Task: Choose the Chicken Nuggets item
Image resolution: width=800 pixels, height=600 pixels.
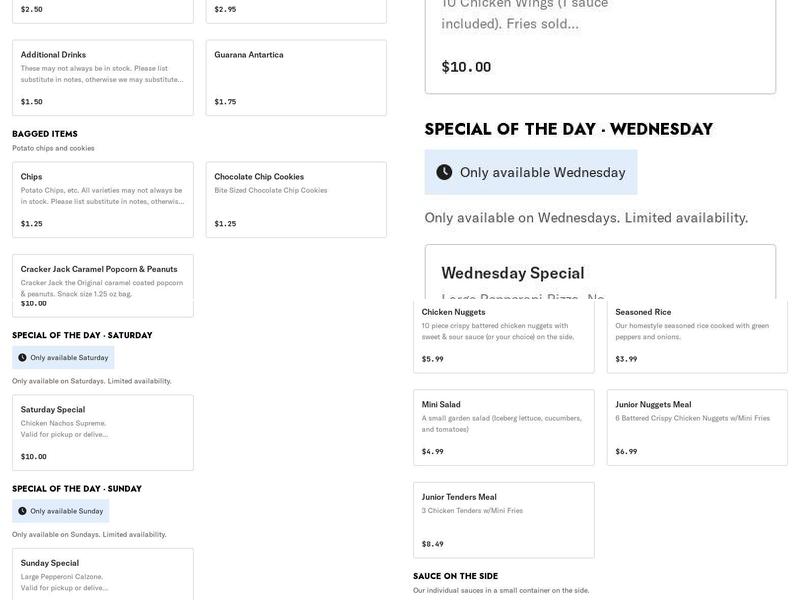Action: pos(503,336)
